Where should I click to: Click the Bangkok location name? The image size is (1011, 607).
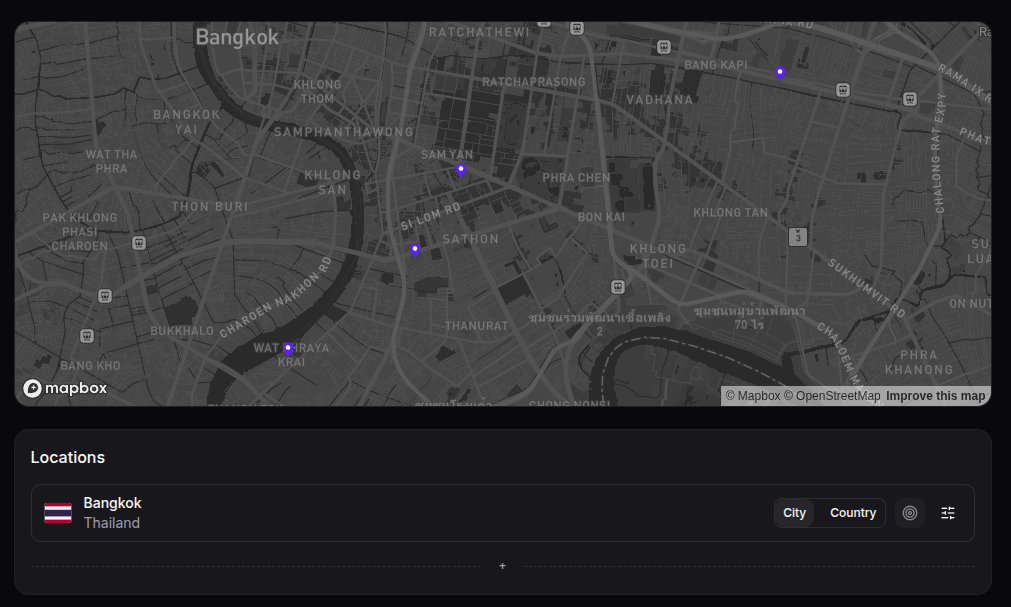tap(112, 503)
